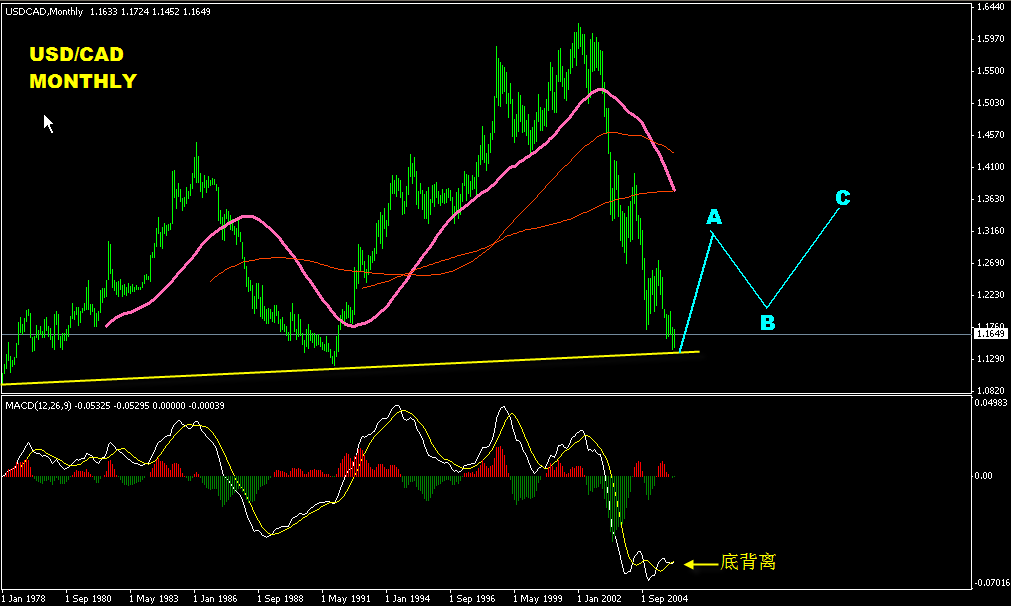Click price axis value 1.2230
Viewport: 1011px width, 606px height.
[991, 294]
